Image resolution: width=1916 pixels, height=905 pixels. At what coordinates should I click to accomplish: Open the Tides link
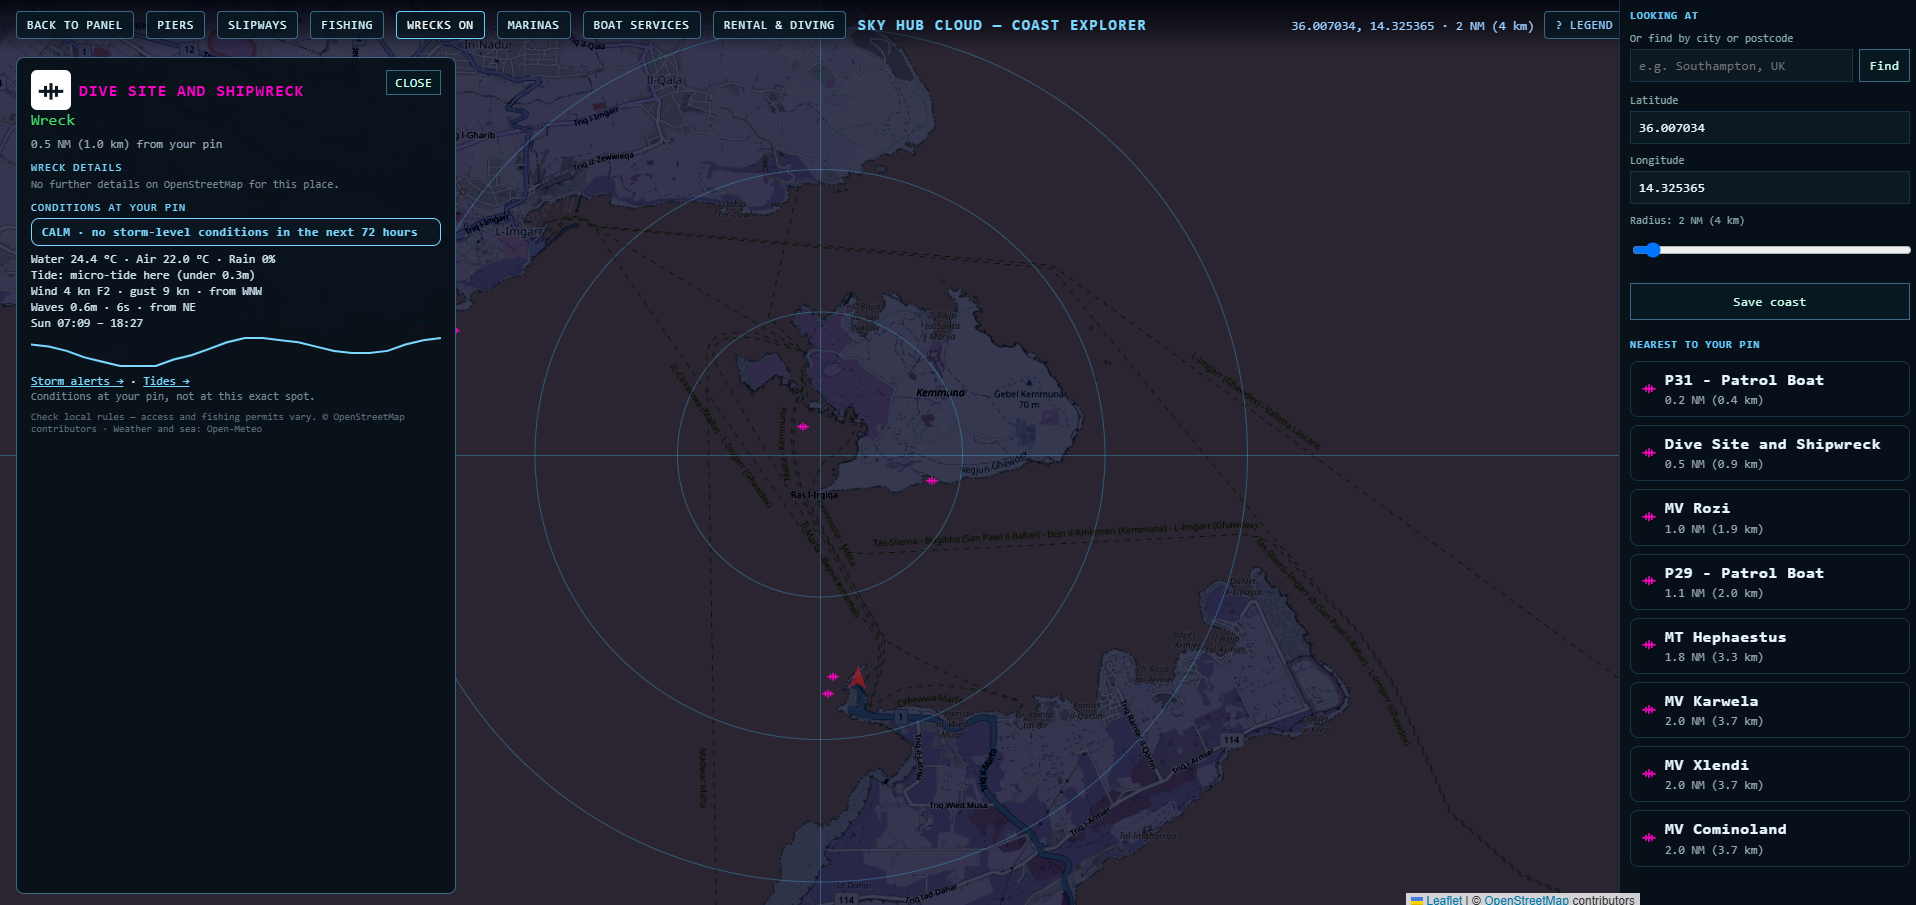166,381
